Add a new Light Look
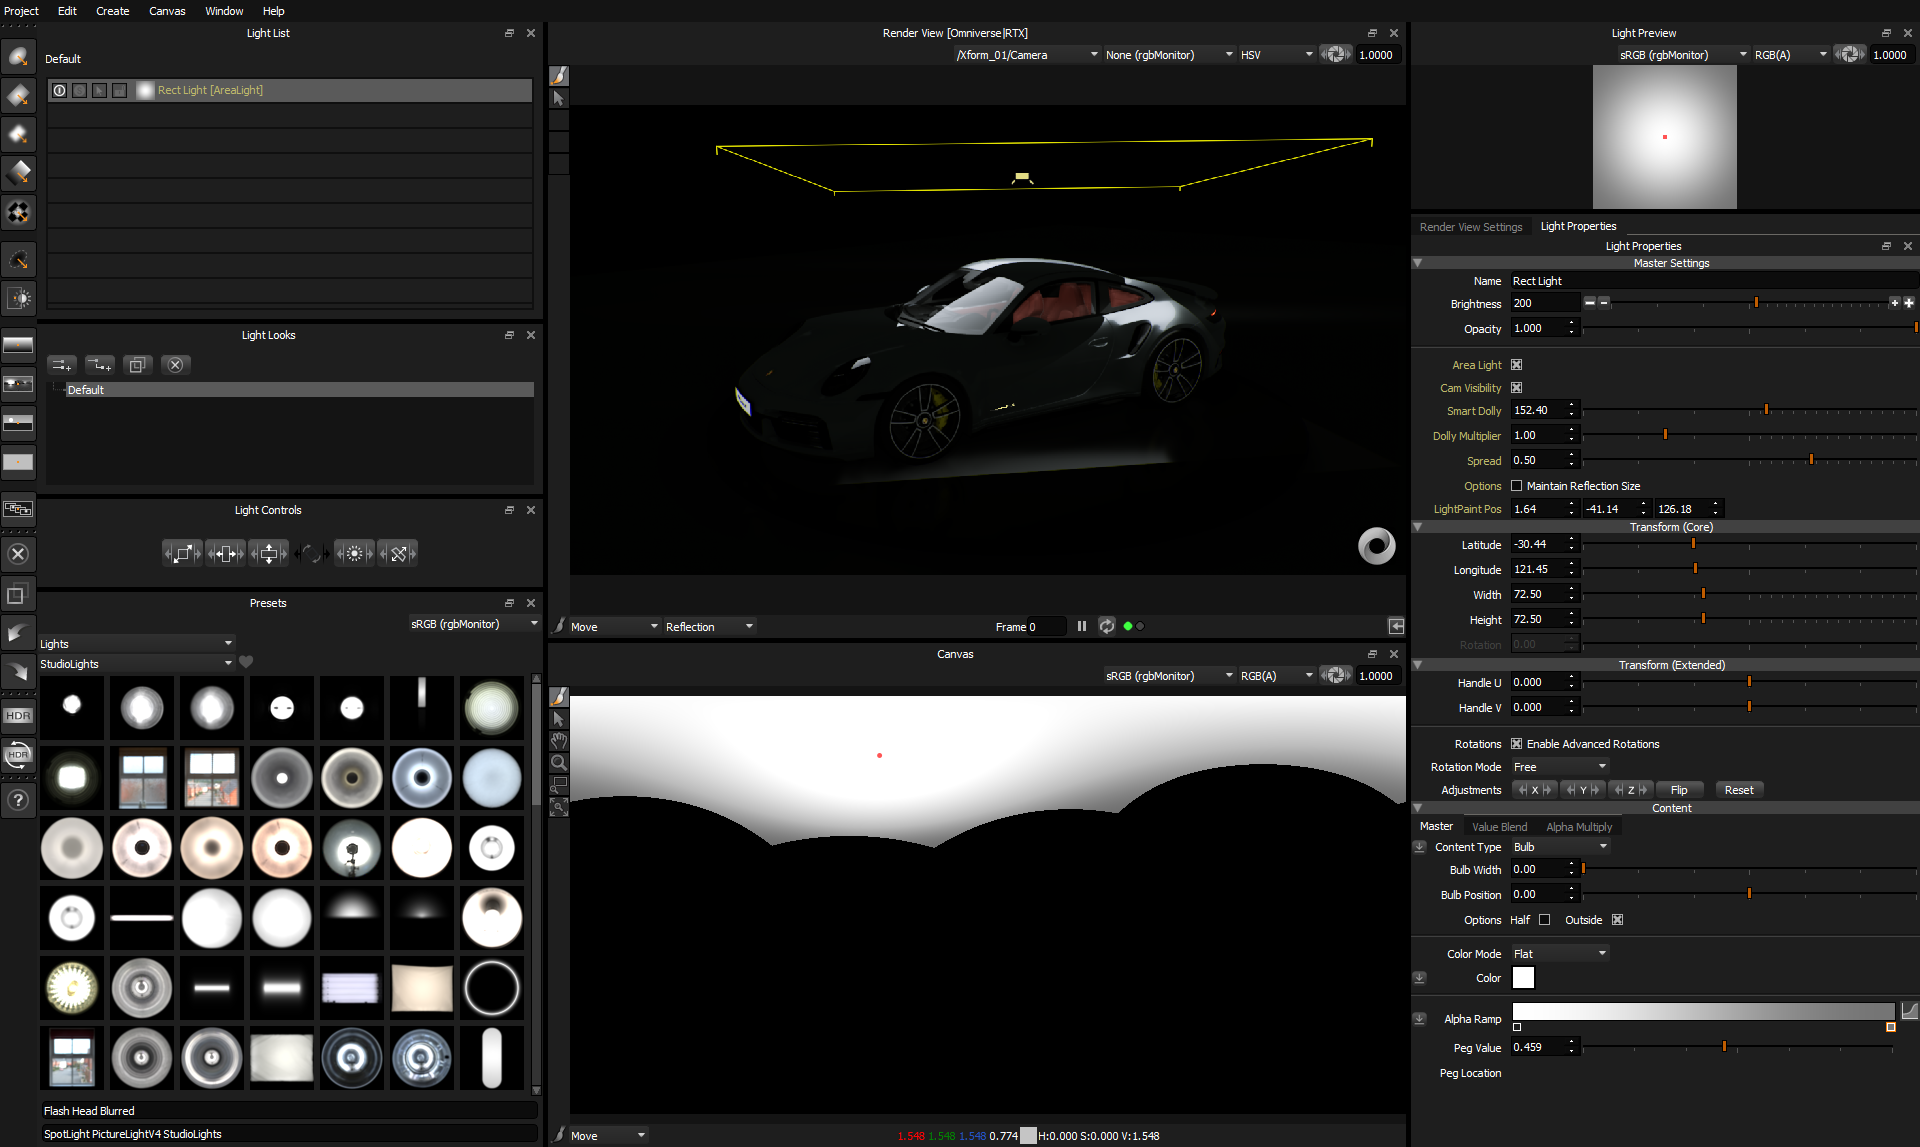 pyautogui.click(x=62, y=365)
